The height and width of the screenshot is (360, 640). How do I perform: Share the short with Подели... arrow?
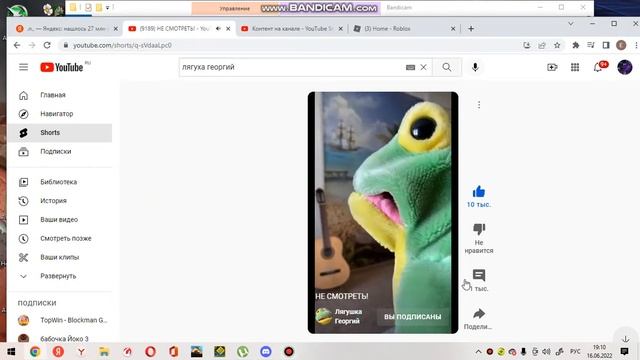coord(479,313)
